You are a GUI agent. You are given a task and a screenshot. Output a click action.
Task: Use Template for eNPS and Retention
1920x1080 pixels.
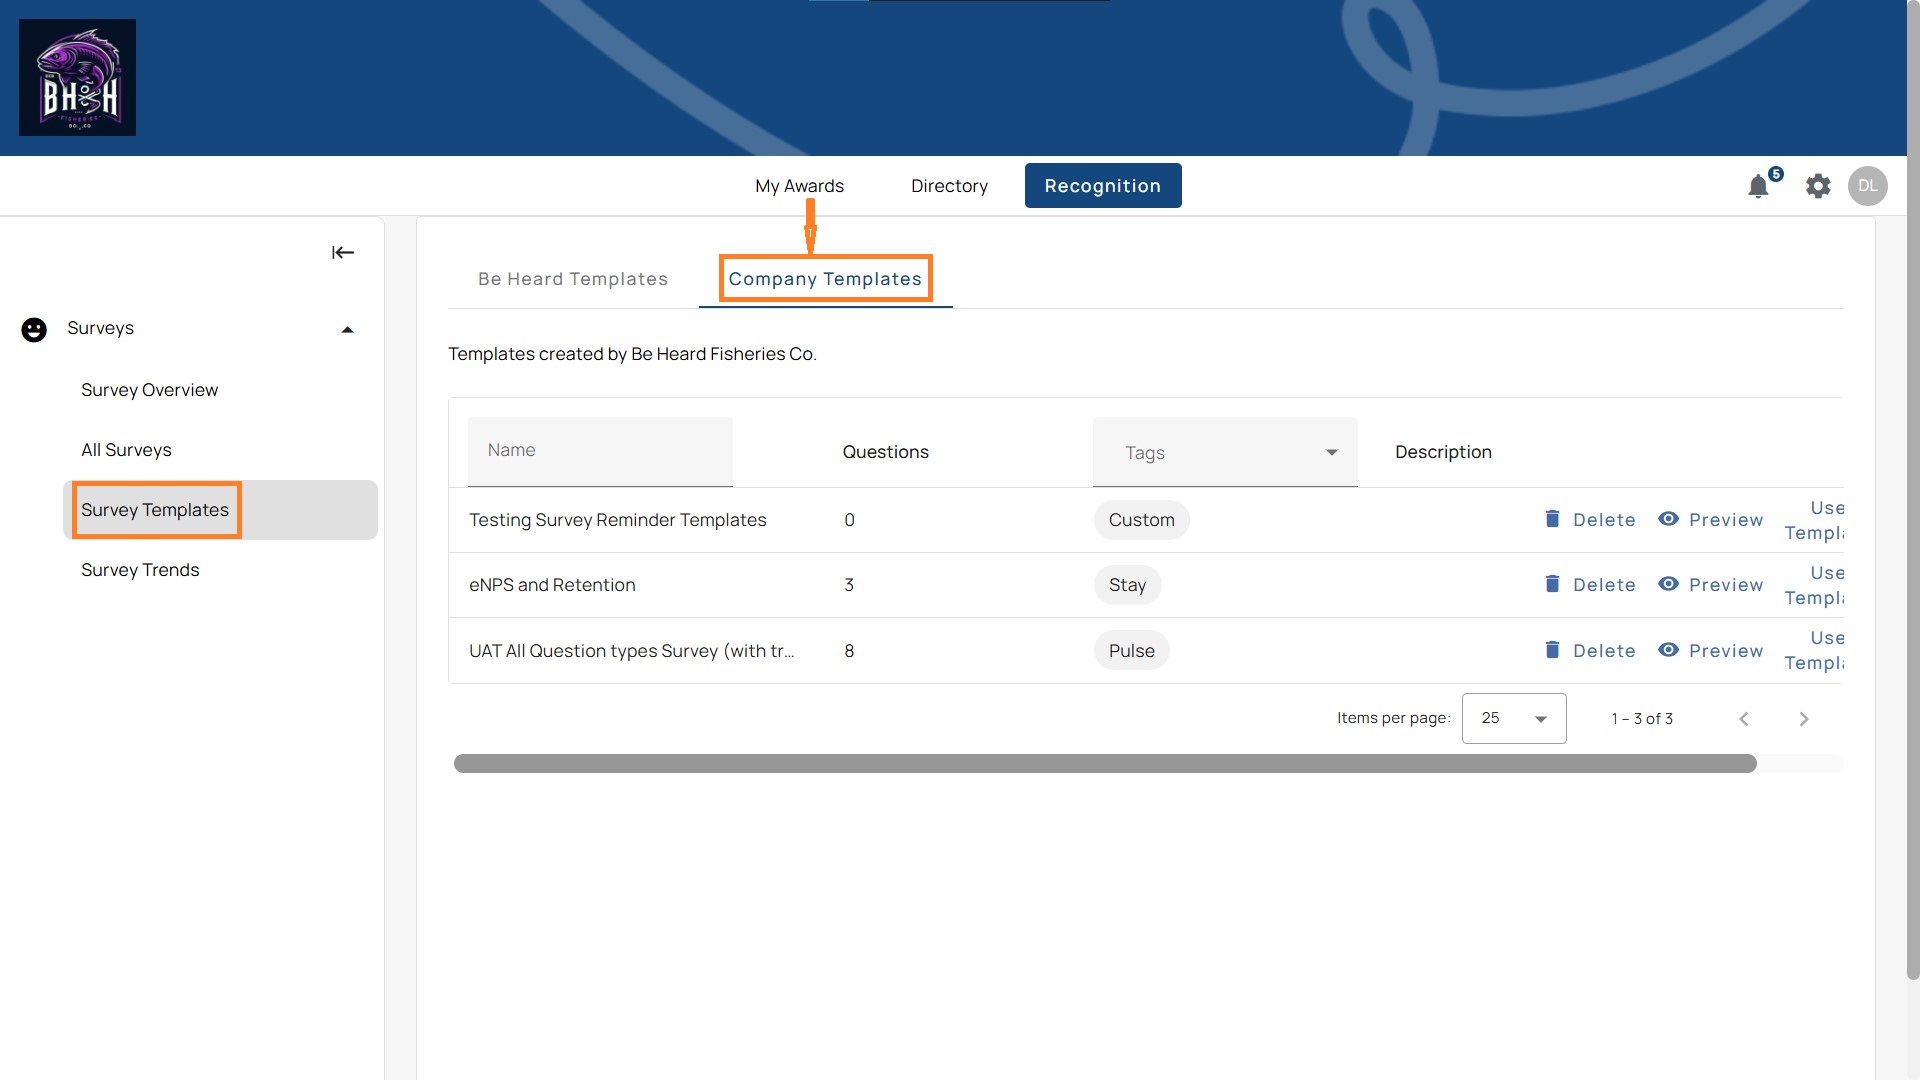(x=1814, y=585)
